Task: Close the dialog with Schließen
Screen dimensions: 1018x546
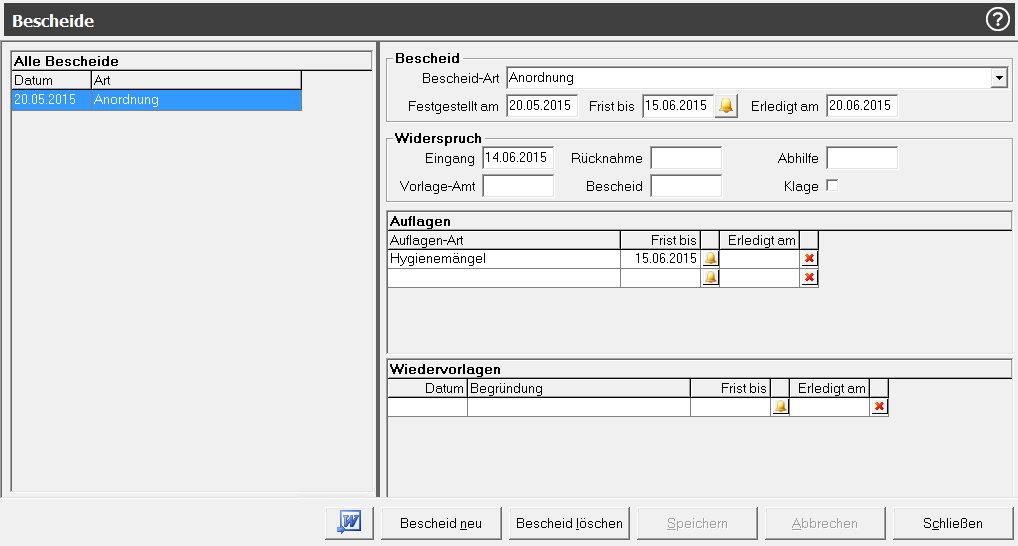Action: coord(952,523)
